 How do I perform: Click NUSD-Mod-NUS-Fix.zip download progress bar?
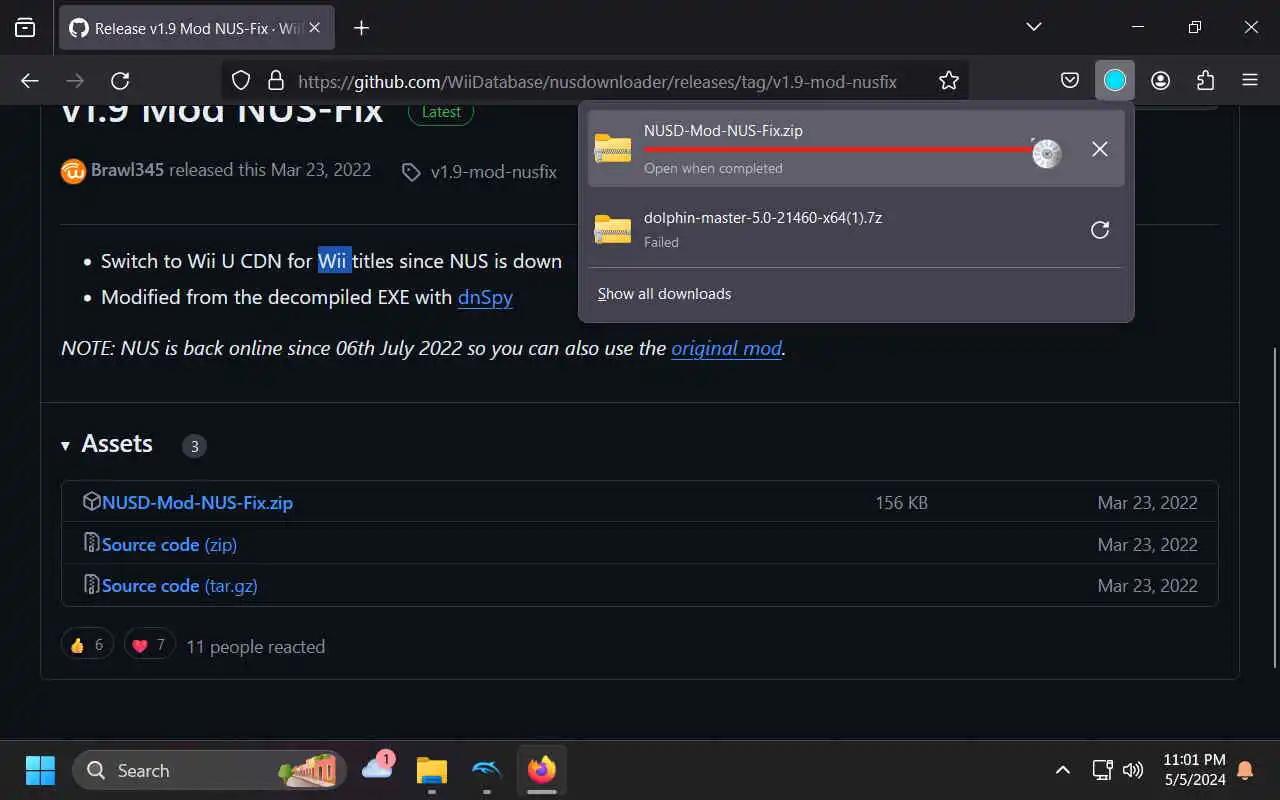click(x=838, y=150)
